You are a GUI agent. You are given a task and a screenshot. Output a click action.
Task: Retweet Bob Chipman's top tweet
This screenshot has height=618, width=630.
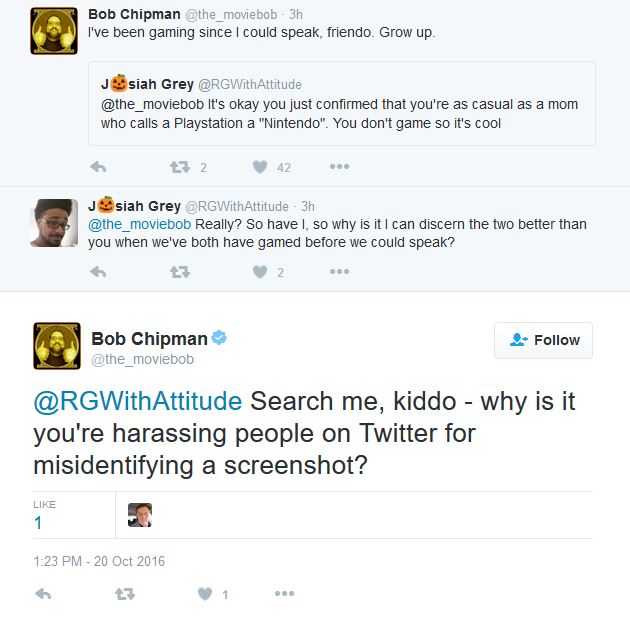180,167
